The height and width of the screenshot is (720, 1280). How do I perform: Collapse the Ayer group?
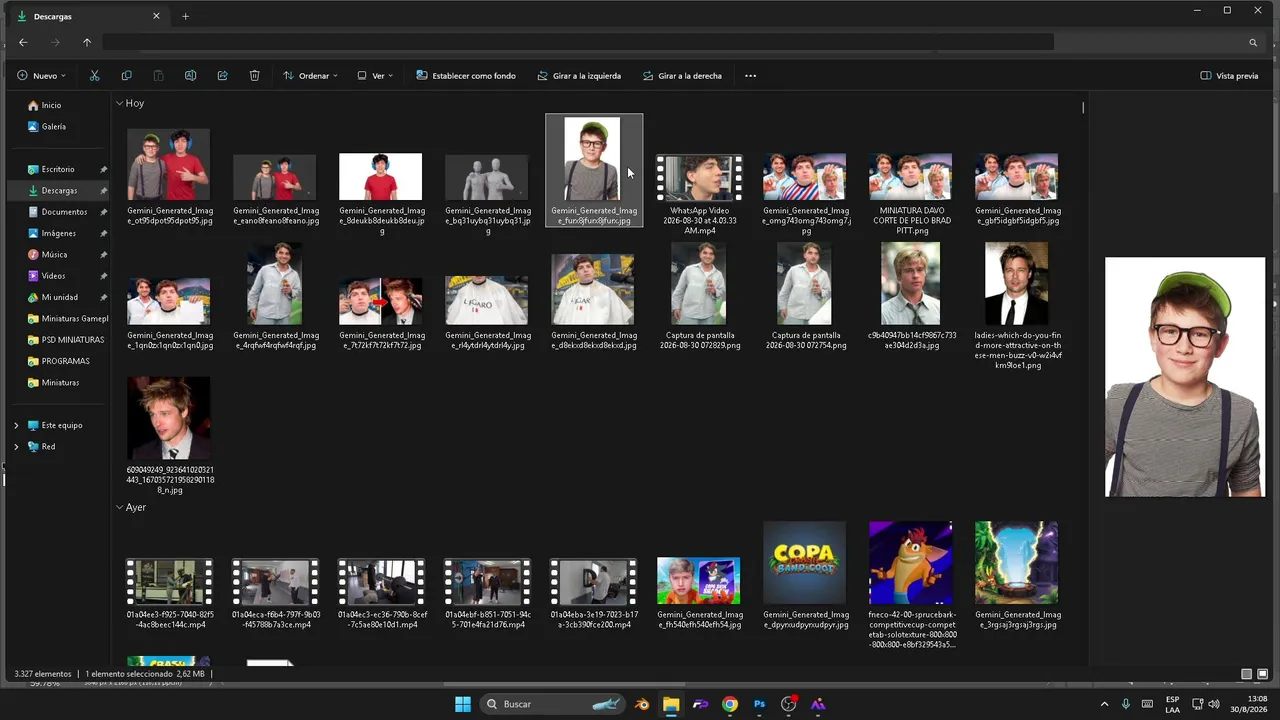click(x=120, y=507)
